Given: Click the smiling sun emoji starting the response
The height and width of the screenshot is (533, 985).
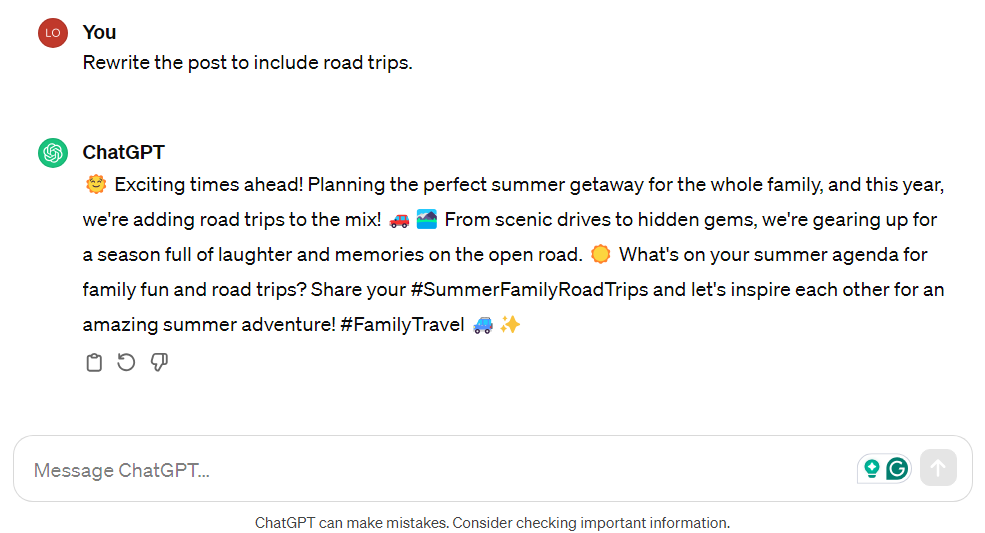Looking at the screenshot, I should [95, 185].
